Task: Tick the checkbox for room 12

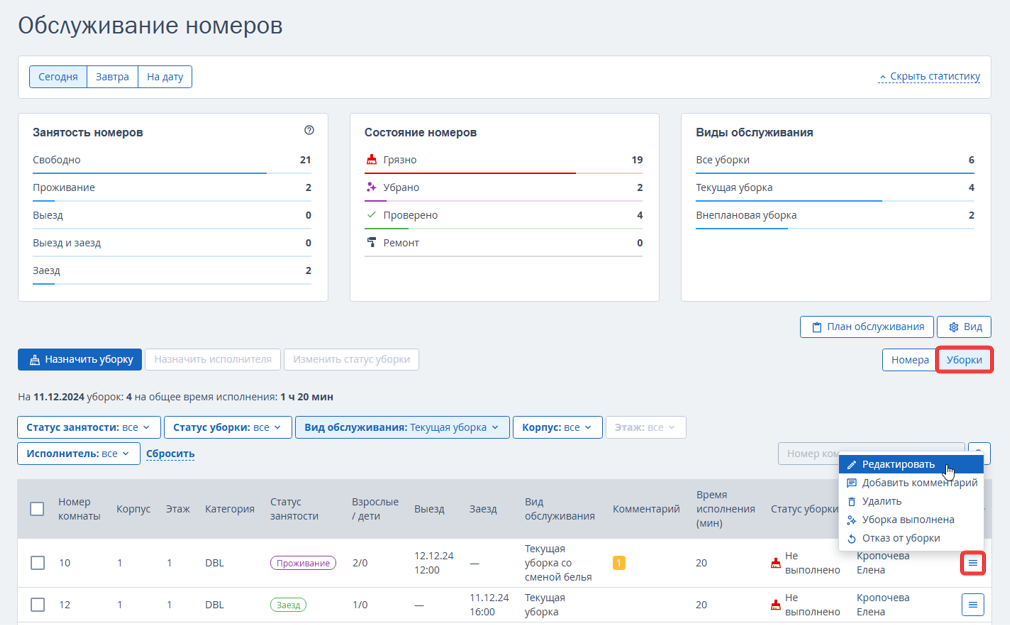Action: coord(38,605)
